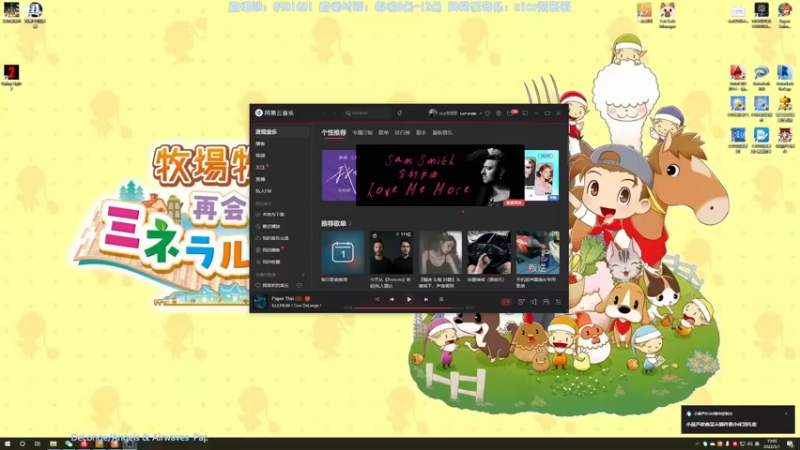The image size is (800, 450).
Task: Switch to the 专属定制 tab
Action: click(x=362, y=133)
